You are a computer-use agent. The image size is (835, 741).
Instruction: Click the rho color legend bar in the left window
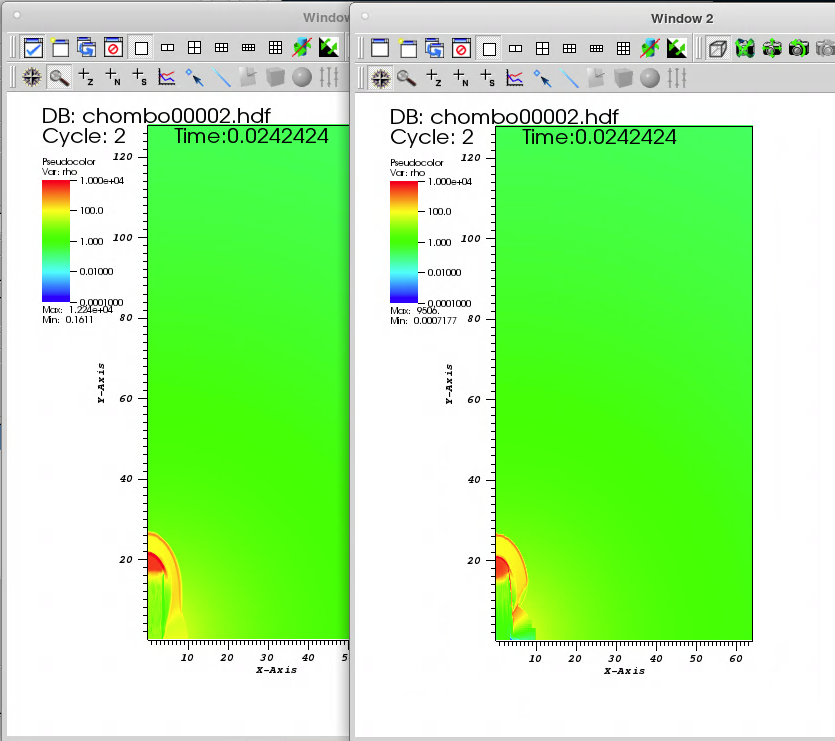(56, 241)
